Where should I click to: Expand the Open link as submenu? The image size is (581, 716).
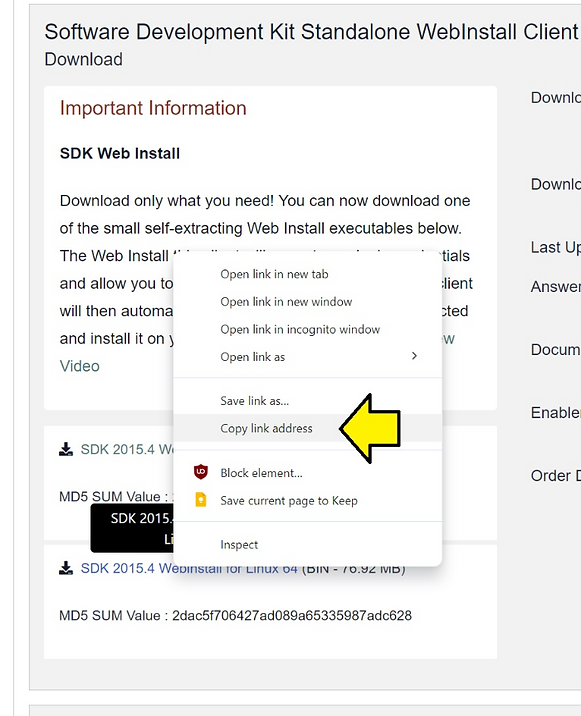pyautogui.click(x=307, y=357)
